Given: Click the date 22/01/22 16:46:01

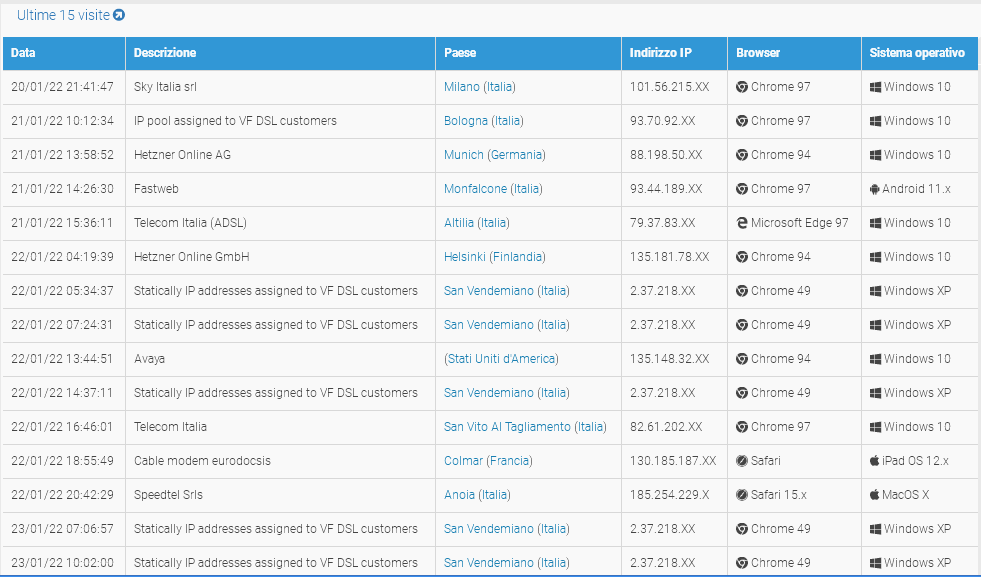Looking at the screenshot, I should click(63, 427).
